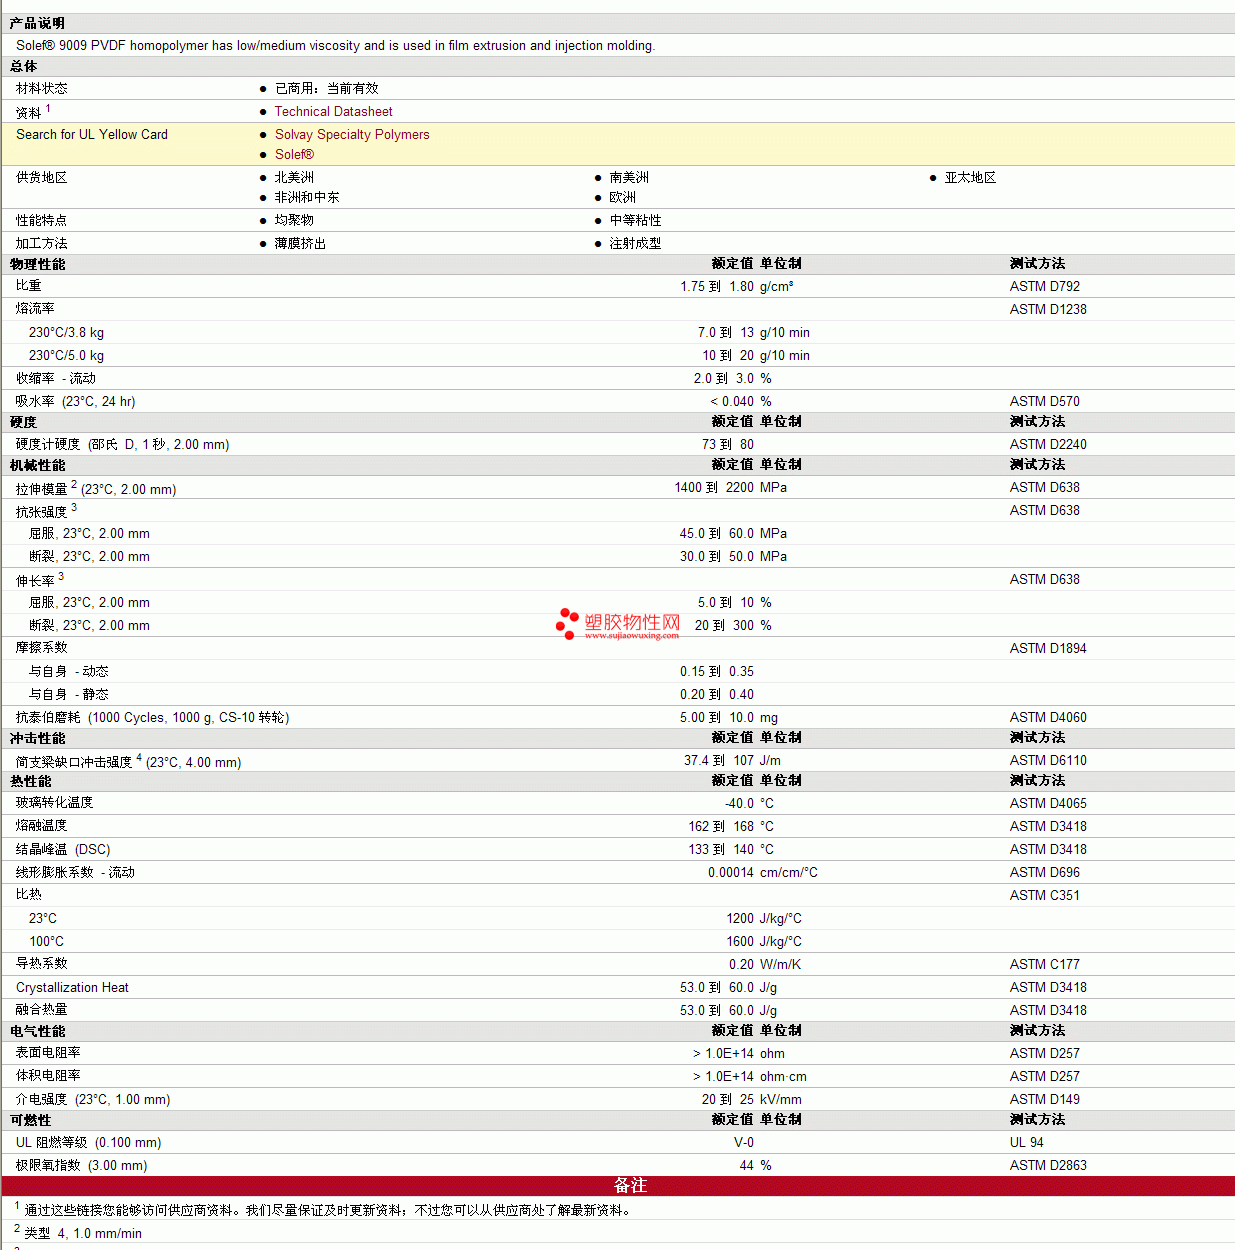Click the ASTM D2240 test method
Screen dimensions: 1235x1250
(1048, 444)
